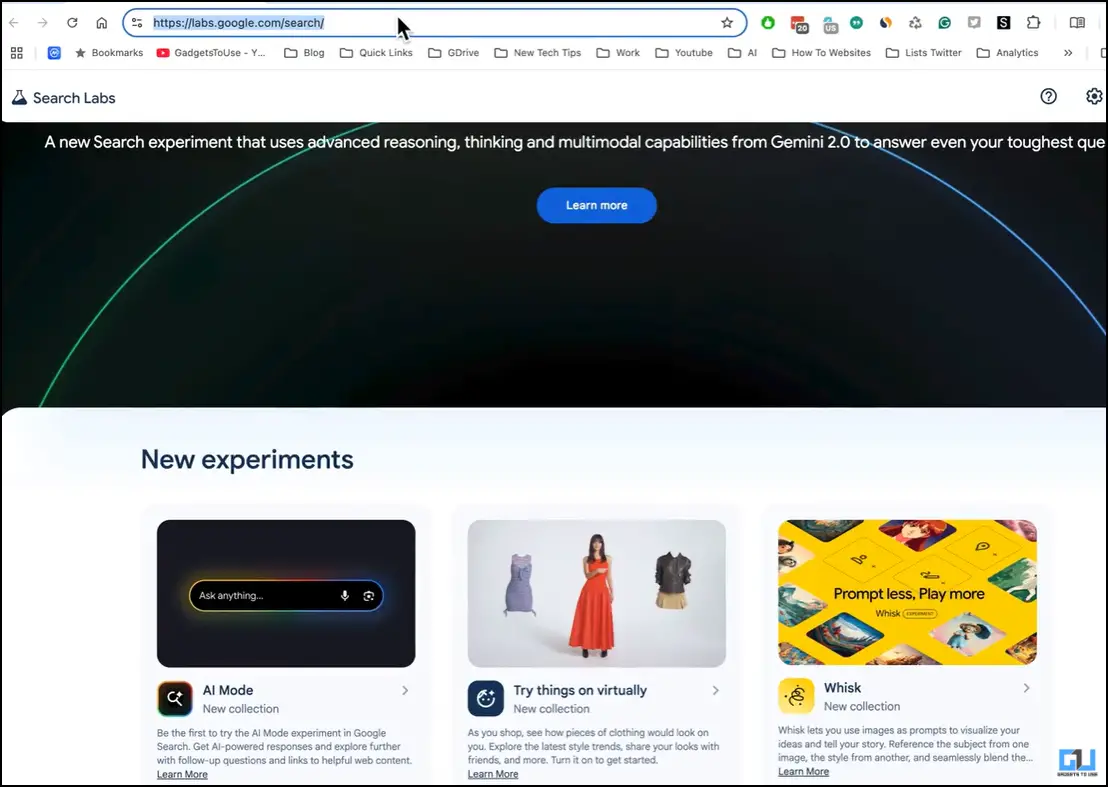Open the Work bookmarks folder
The height and width of the screenshot is (787, 1108).
pyautogui.click(x=618, y=53)
